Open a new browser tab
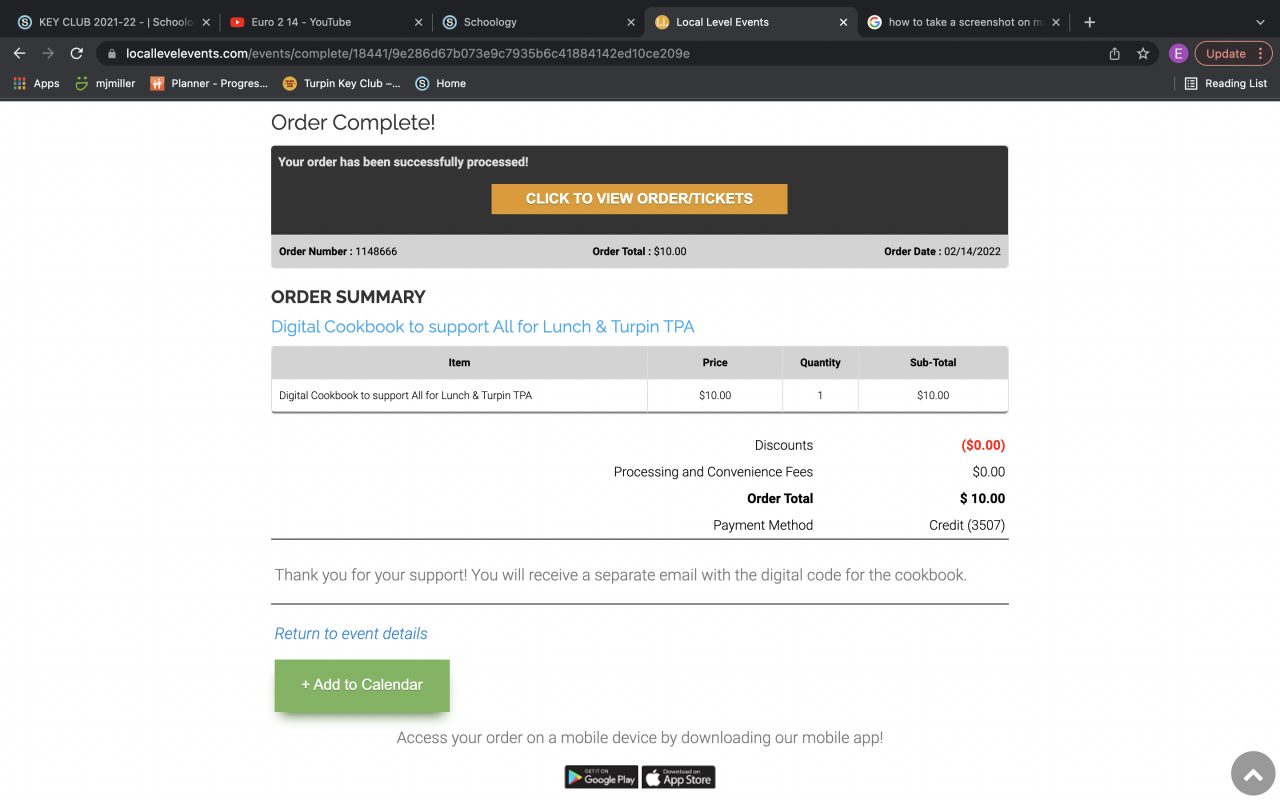1280x800 pixels. click(x=1090, y=22)
